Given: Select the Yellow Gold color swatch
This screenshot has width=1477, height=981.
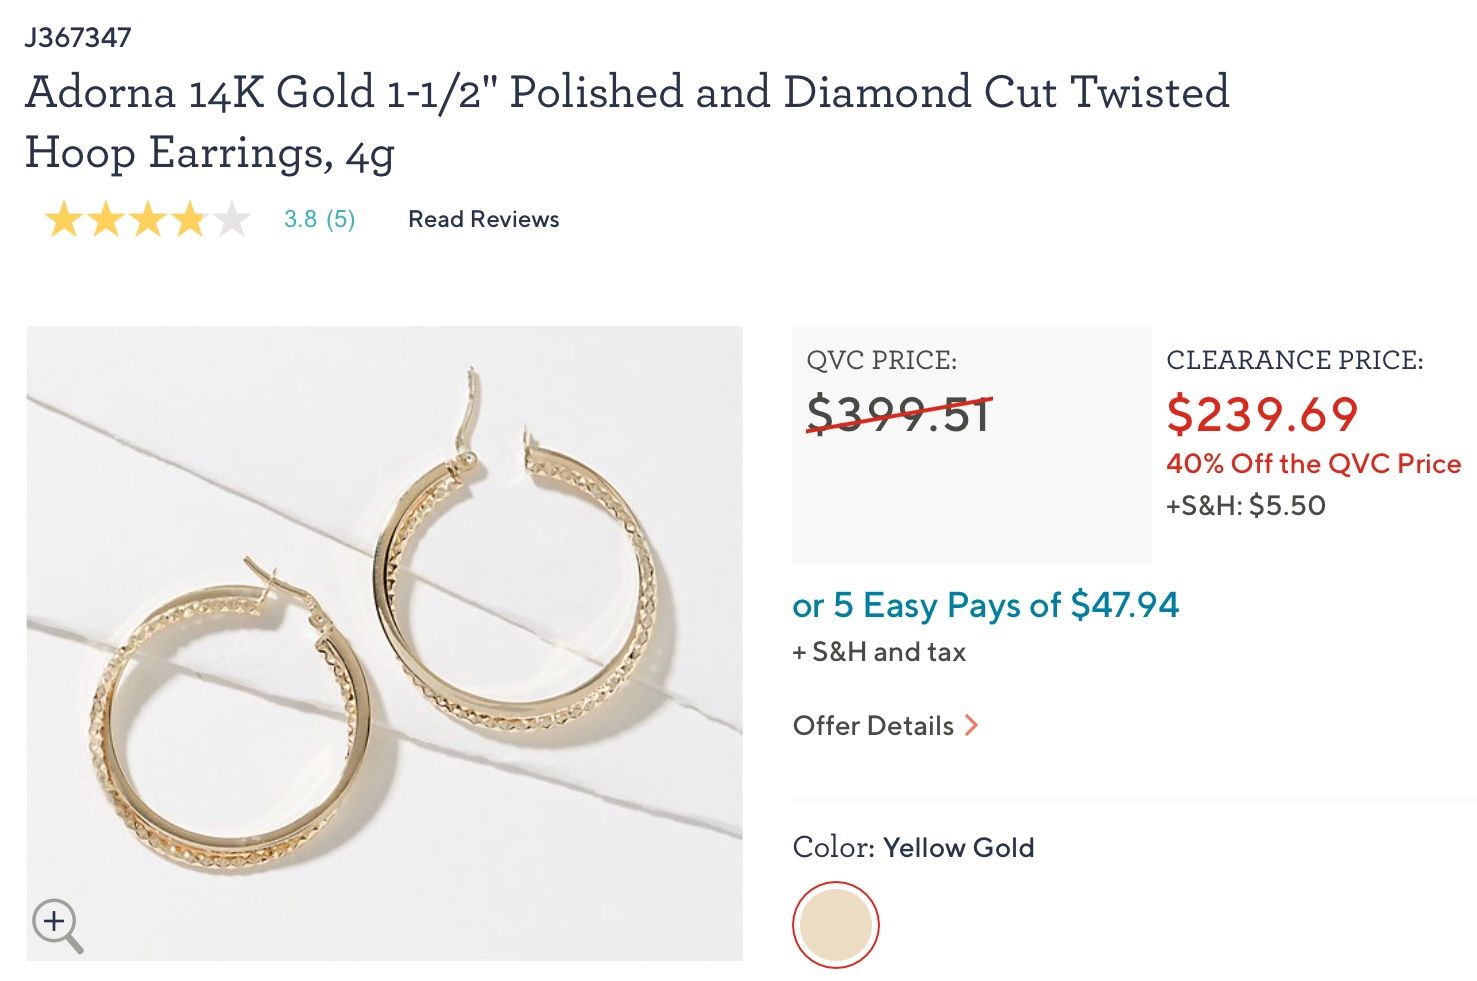Looking at the screenshot, I should point(835,925).
